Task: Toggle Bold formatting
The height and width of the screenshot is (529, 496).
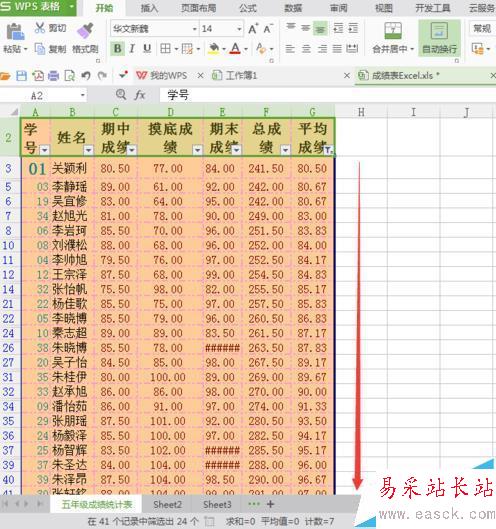Action: (x=117, y=49)
